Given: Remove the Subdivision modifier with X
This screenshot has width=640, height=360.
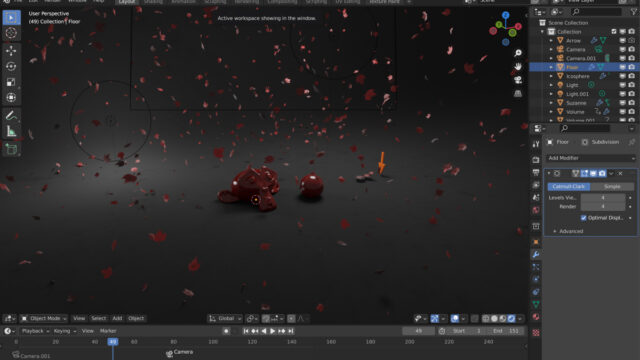Looking at the screenshot, I should 620,173.
